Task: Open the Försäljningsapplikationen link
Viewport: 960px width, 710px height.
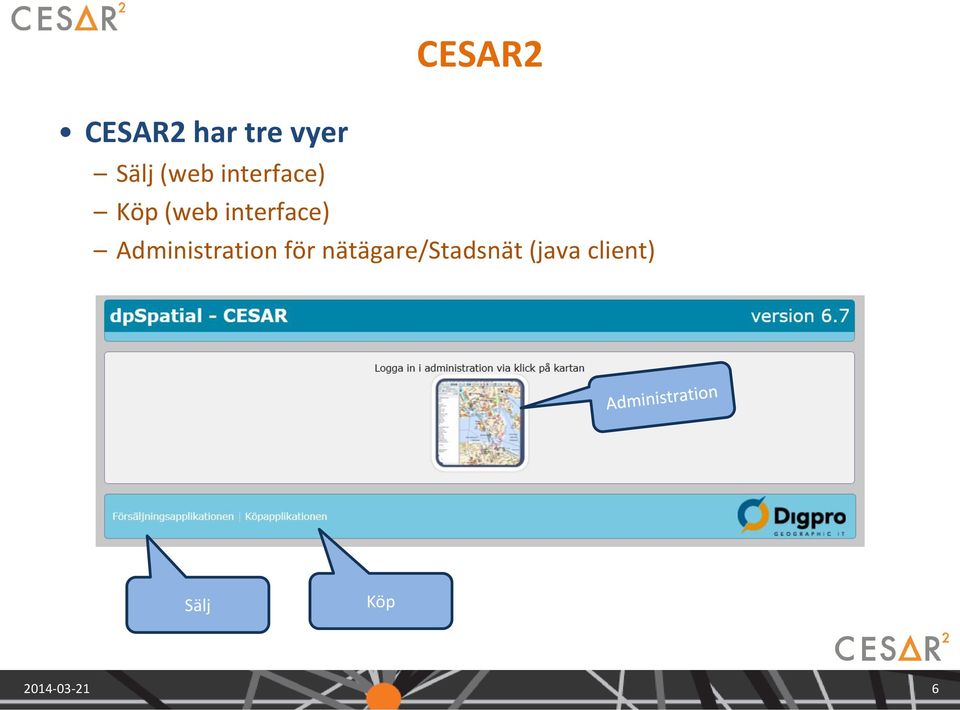Action: coord(173,517)
